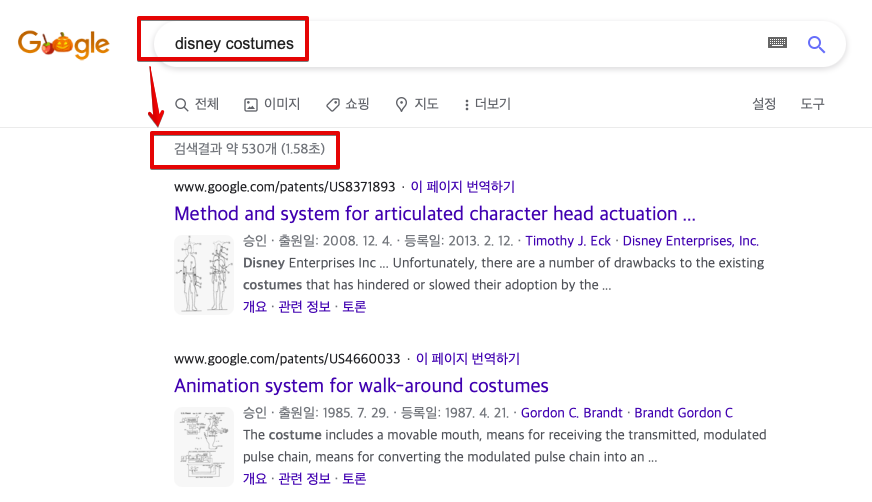Open 토론 link under the walk-around costumes patent

click(x=354, y=479)
